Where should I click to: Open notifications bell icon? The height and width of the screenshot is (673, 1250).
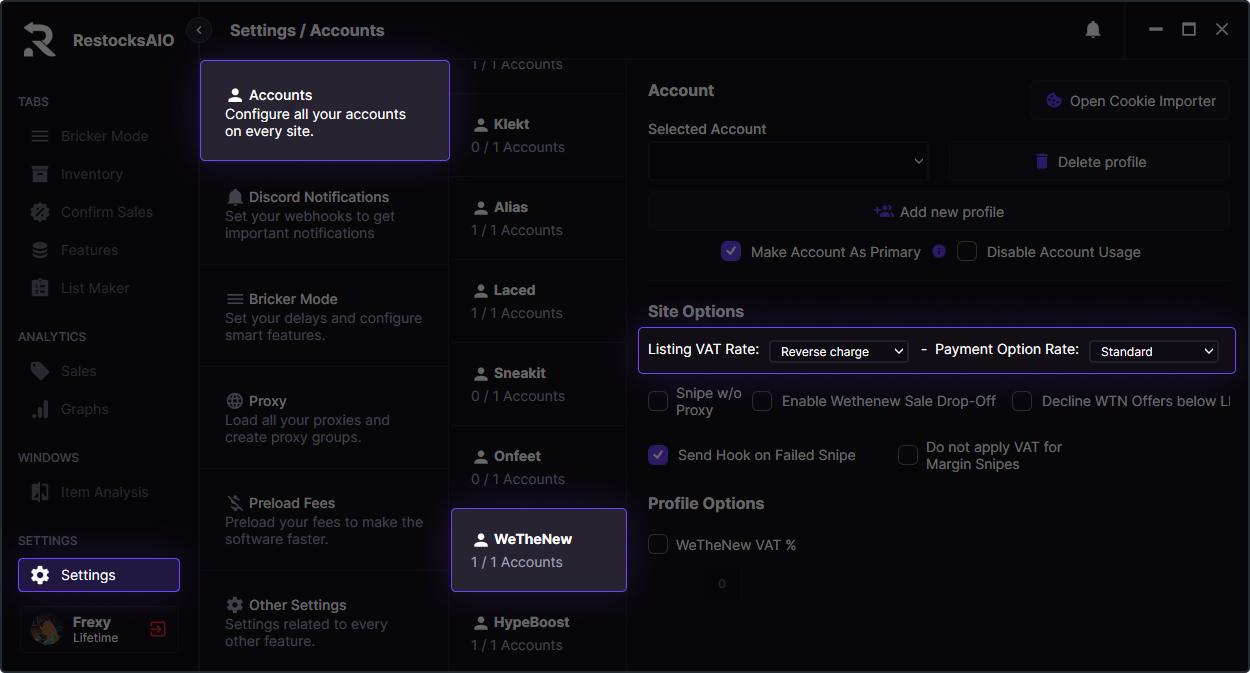[1093, 30]
